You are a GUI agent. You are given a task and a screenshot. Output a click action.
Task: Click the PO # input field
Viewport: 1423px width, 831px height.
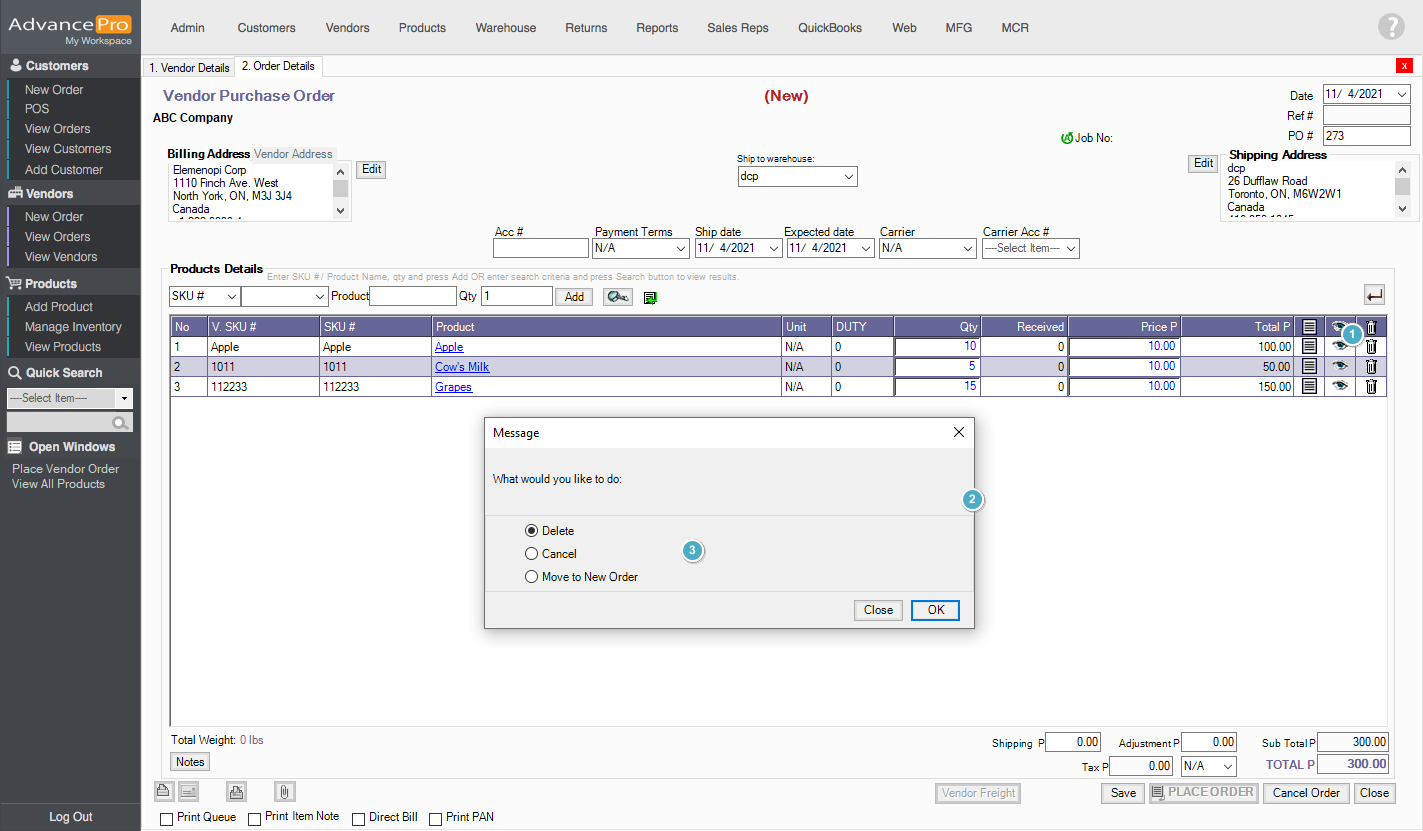pos(1366,136)
